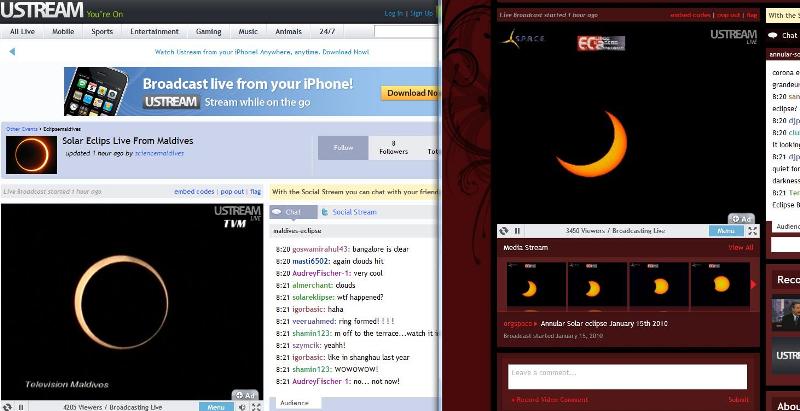The height and width of the screenshot is (411, 800).
Task: Open the Ad button on right window player
Action: pos(741,219)
